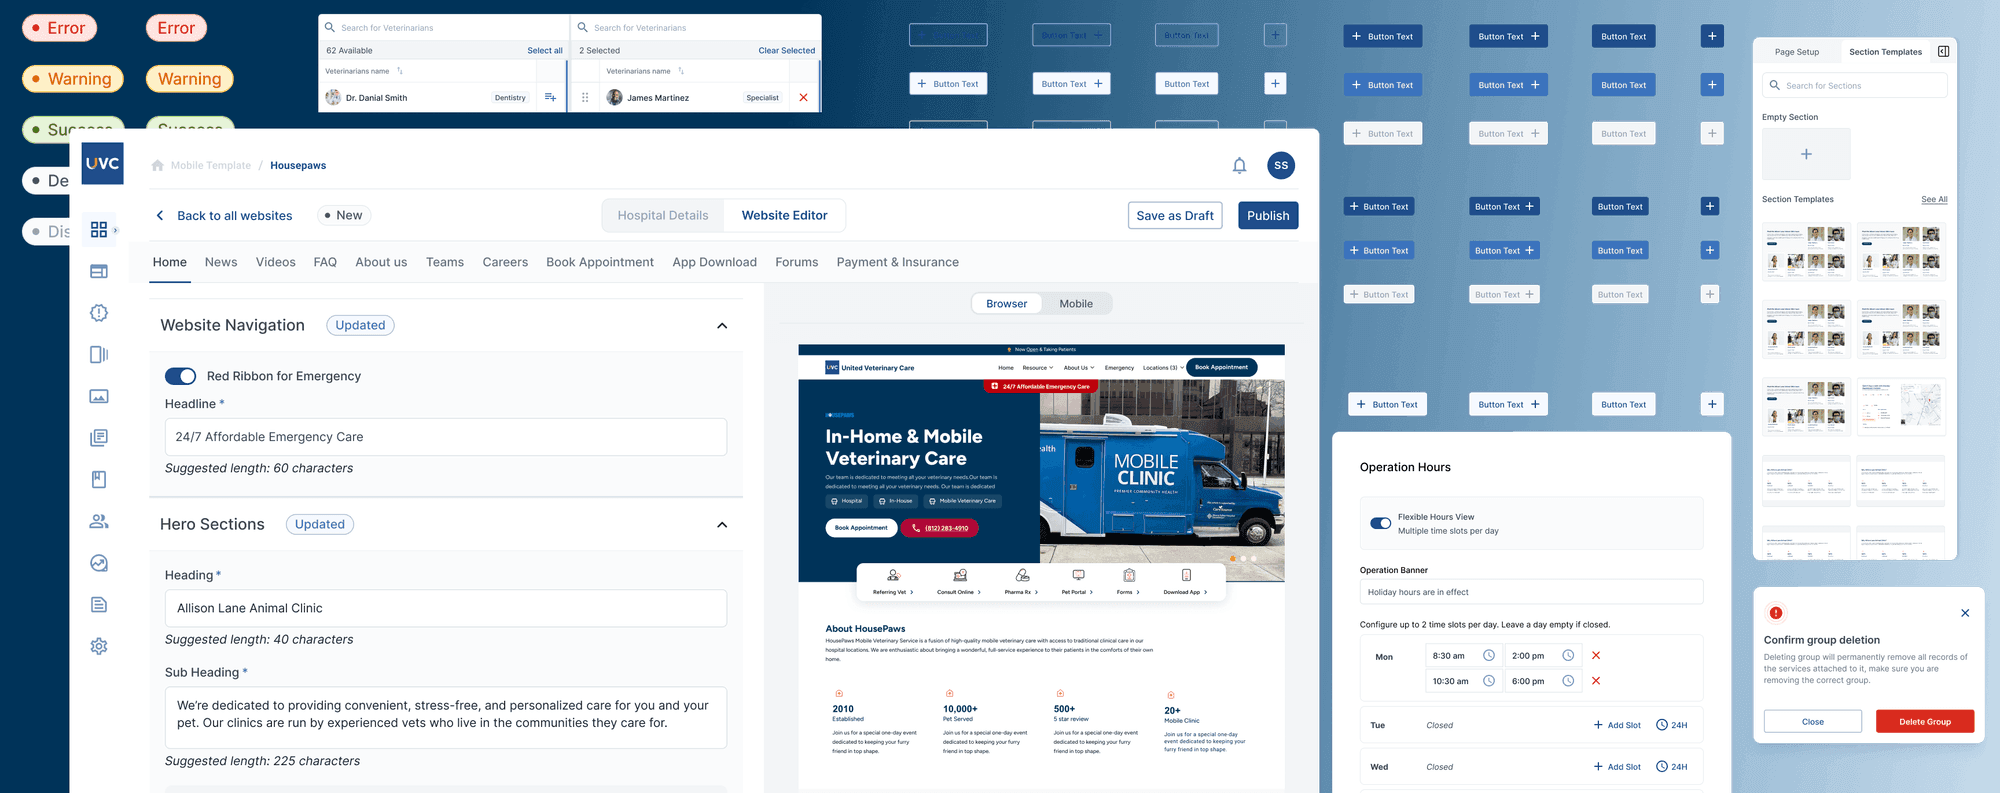
Task: Open the clock picker for 6:00 pm
Action: 1568,681
